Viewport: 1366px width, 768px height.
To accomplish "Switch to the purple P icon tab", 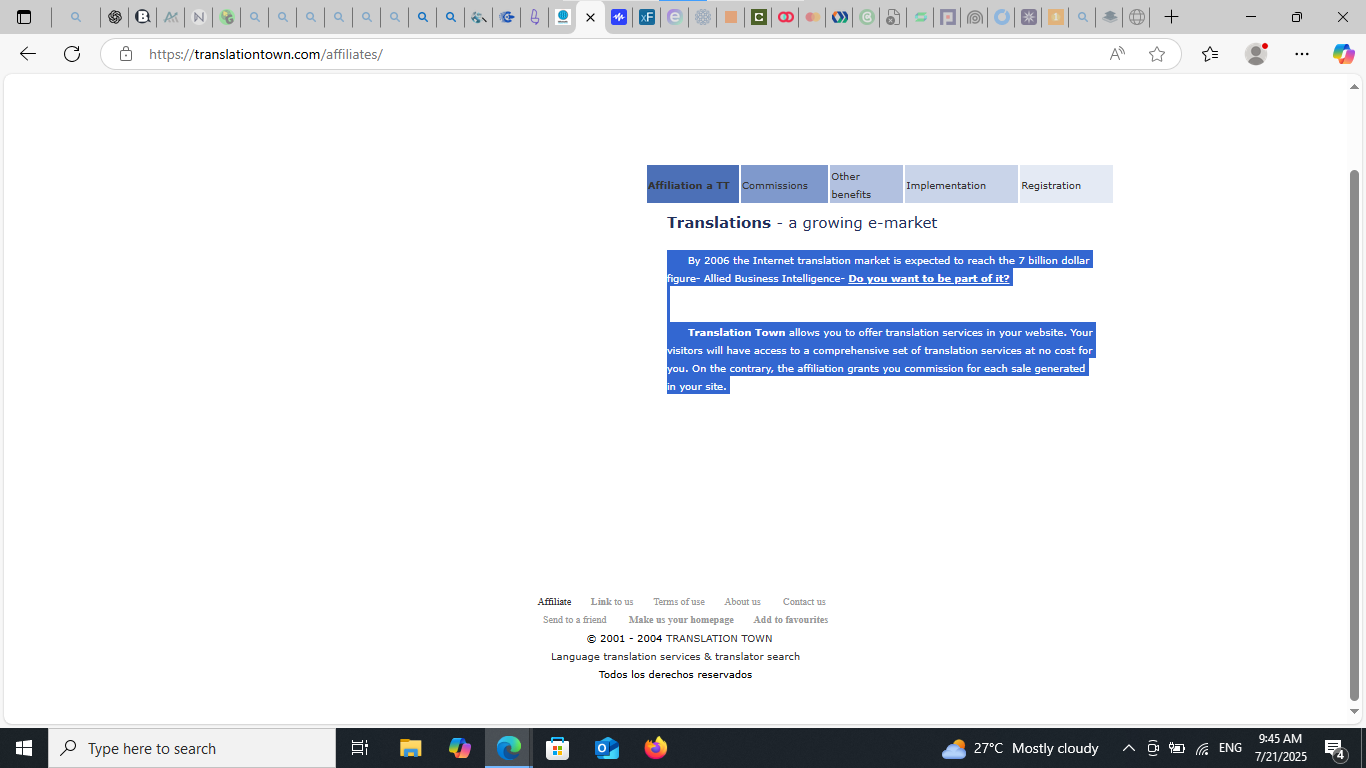I will [x=947, y=17].
